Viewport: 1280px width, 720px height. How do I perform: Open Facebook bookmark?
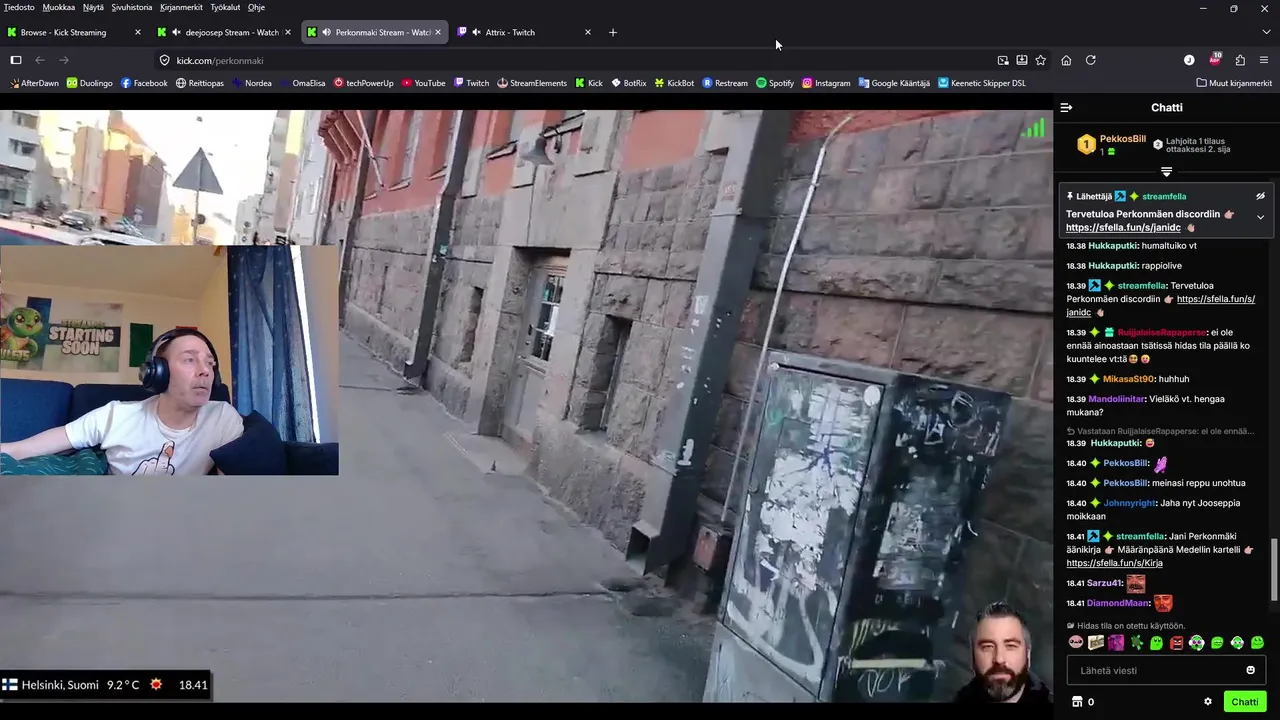tap(144, 83)
